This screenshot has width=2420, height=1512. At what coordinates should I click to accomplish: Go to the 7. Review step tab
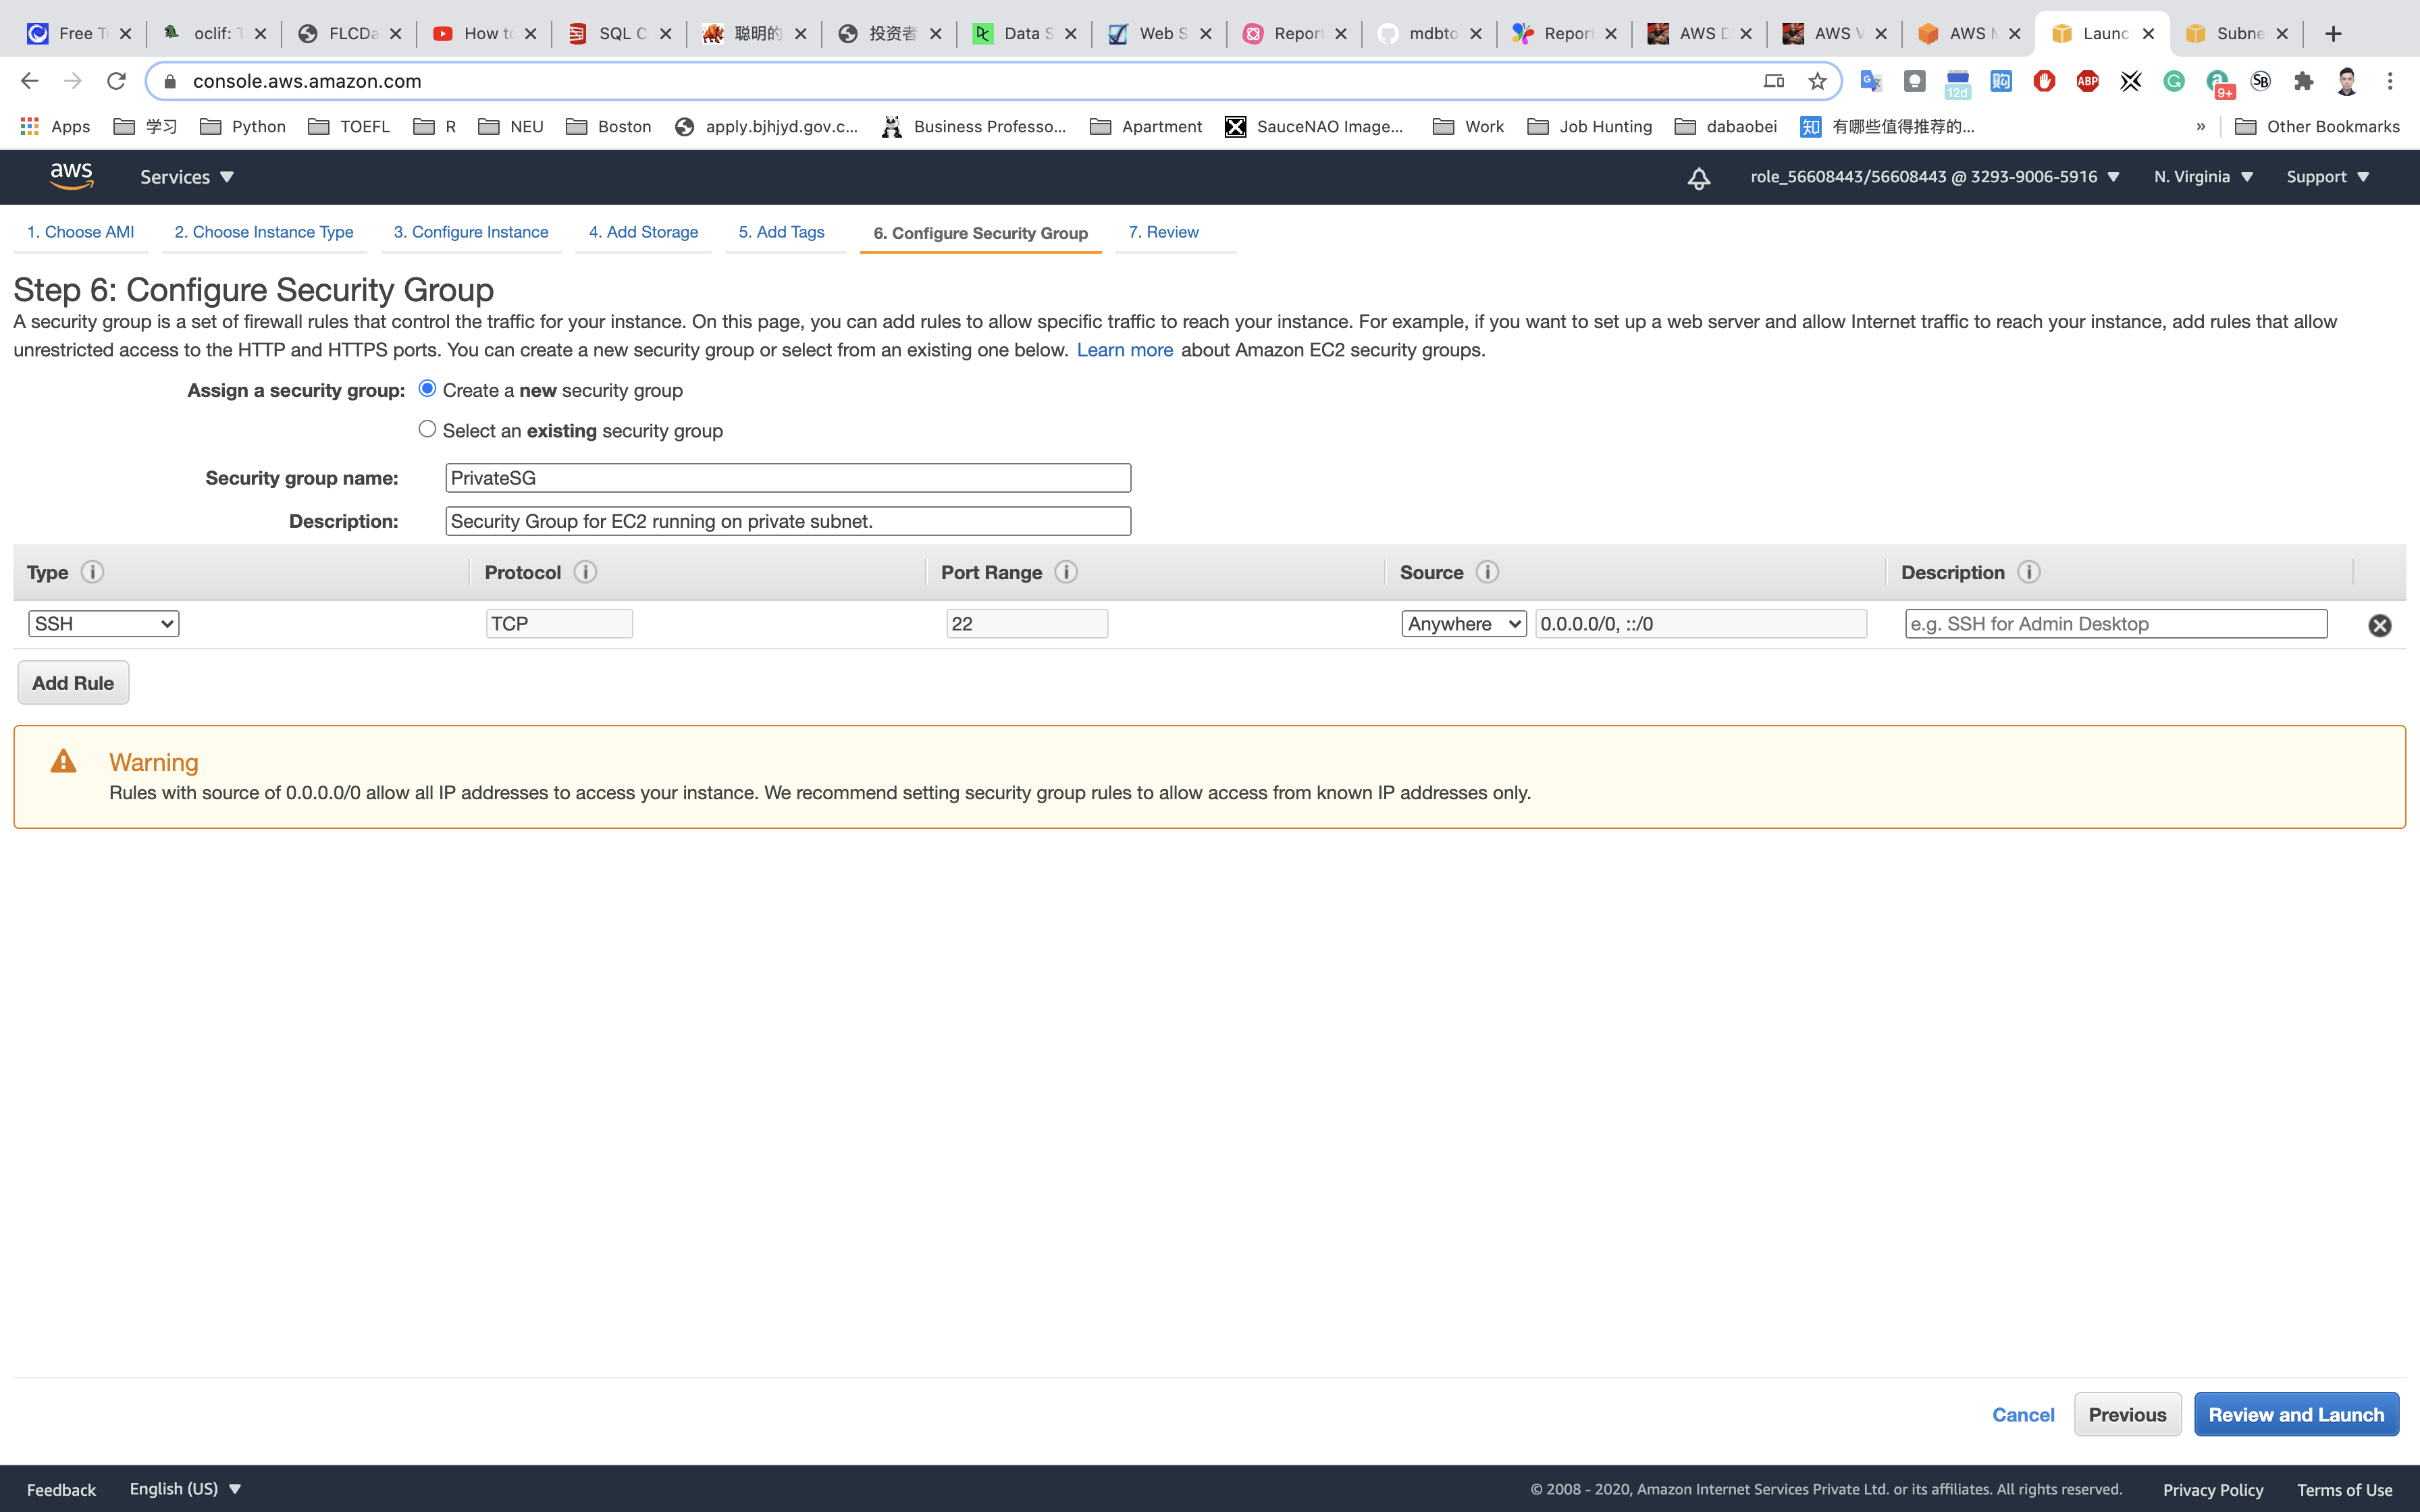1163,232
